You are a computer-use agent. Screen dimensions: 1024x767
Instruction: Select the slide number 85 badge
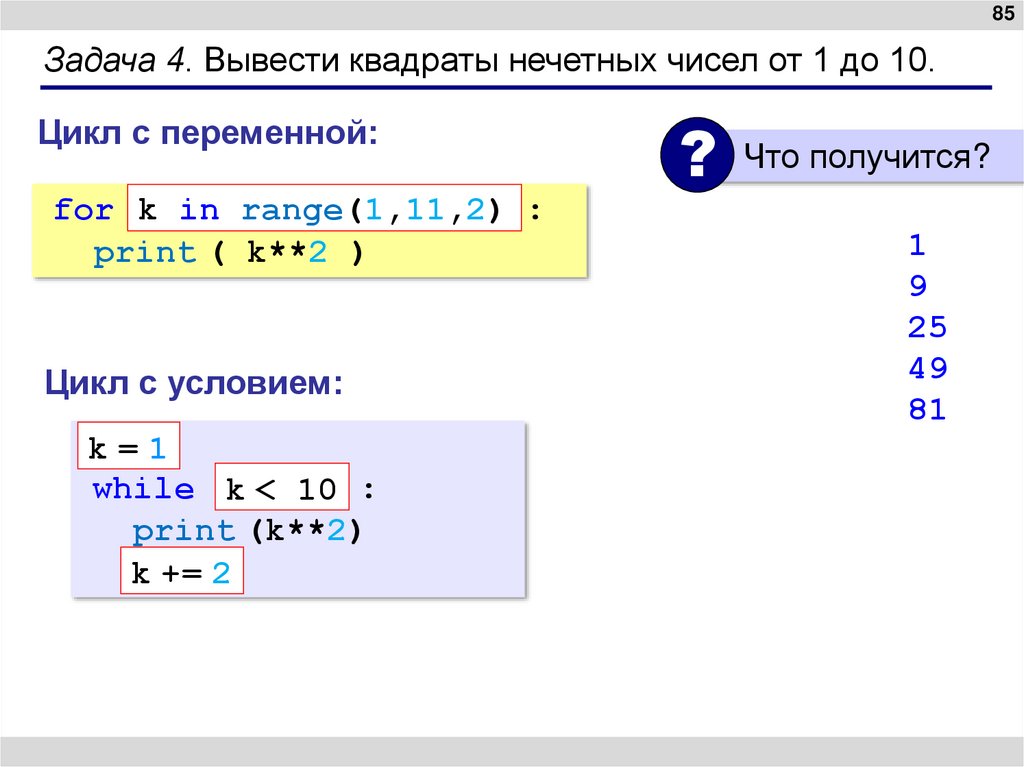[1003, 14]
